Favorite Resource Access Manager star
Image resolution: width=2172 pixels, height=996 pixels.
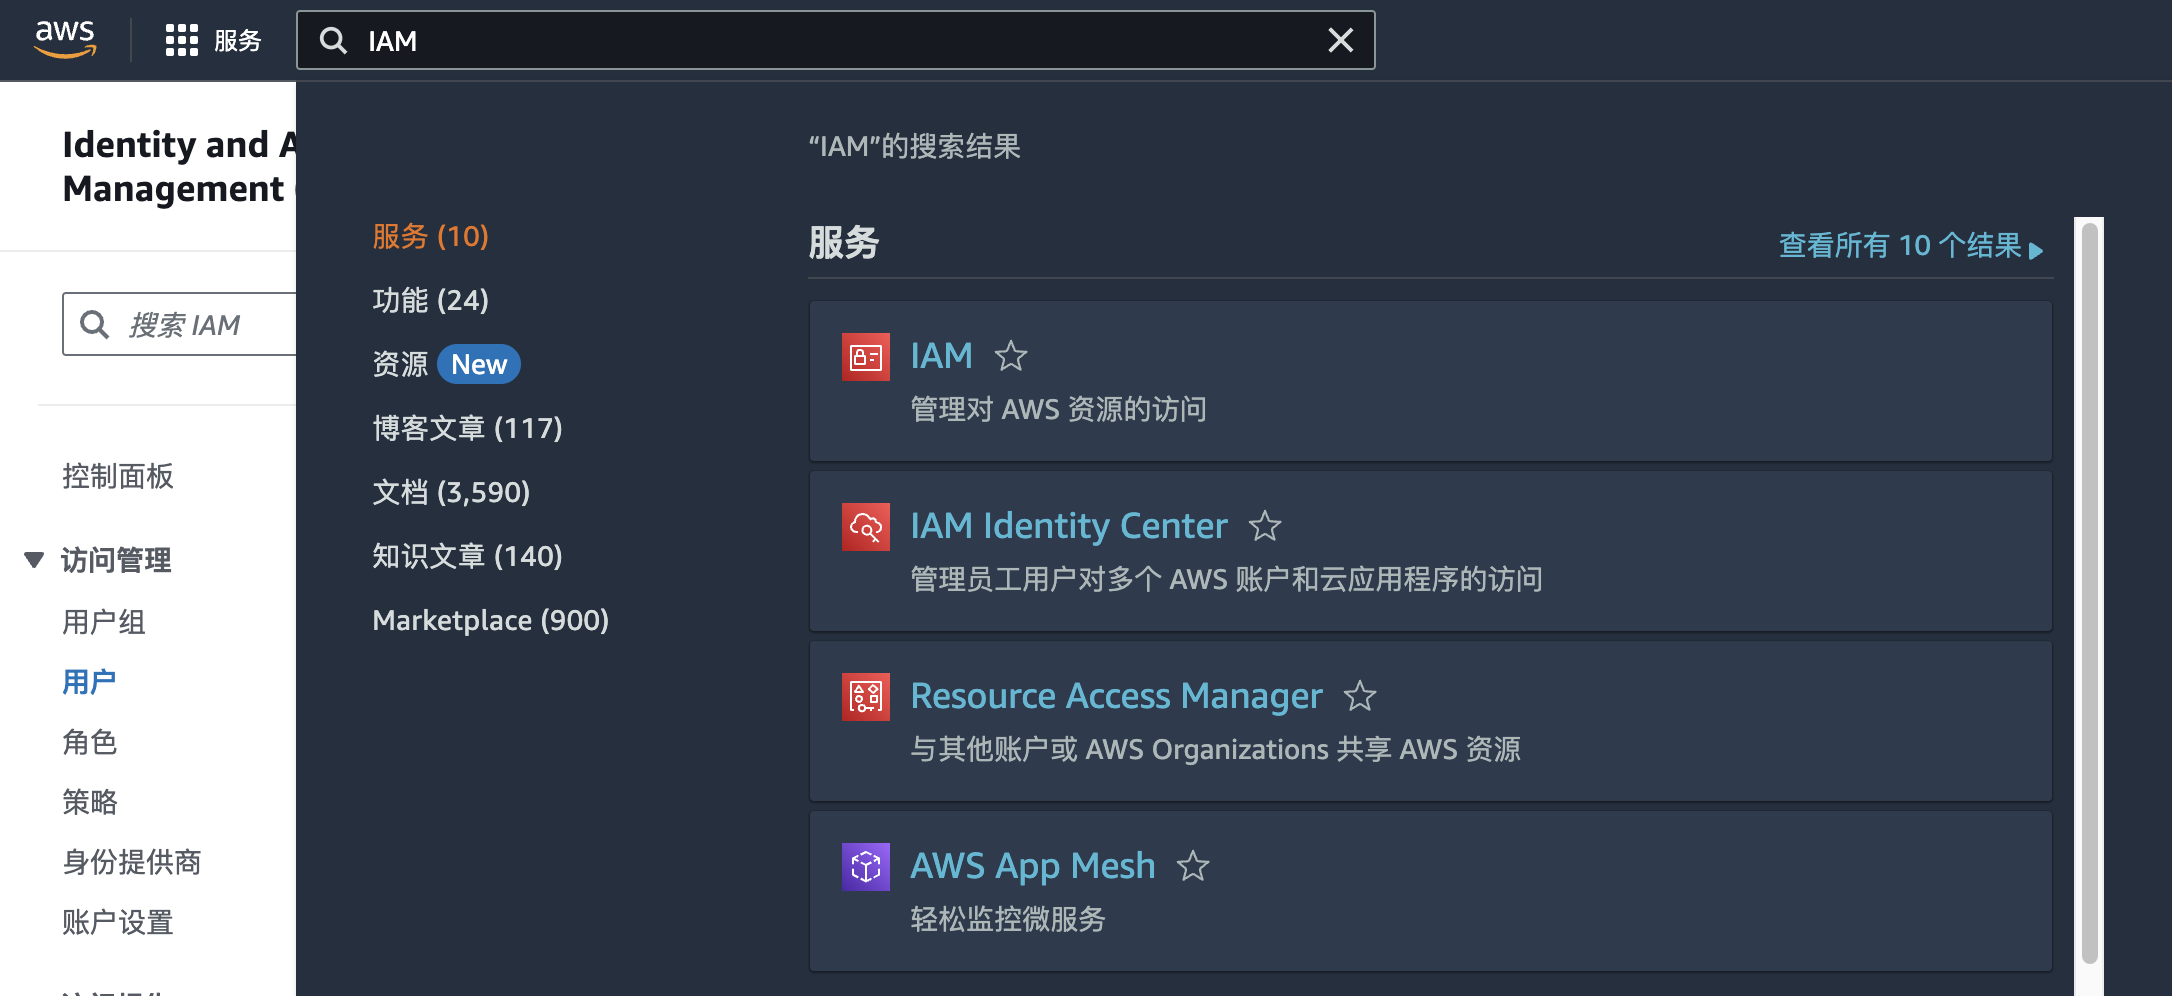click(x=1360, y=696)
